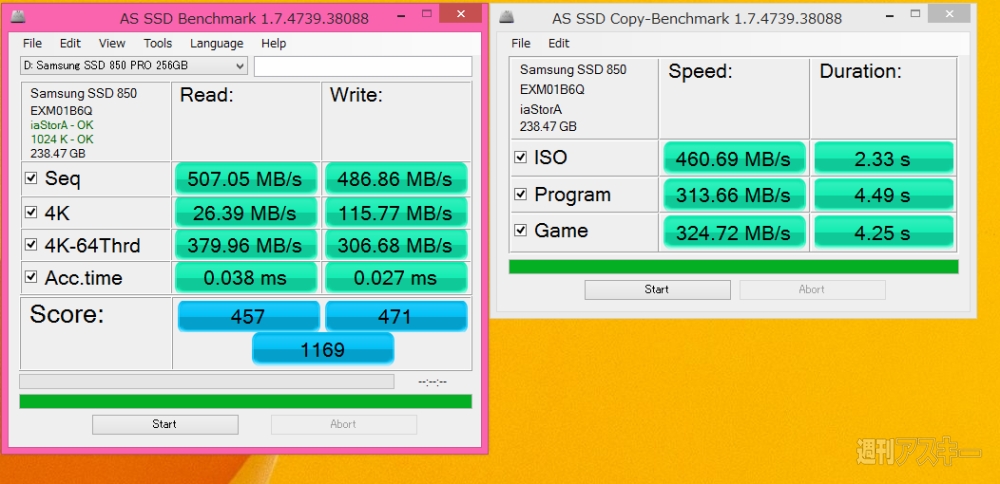The width and height of the screenshot is (1000, 484).
Task: Click Abort in AS SSD Benchmark window
Action: 343,424
